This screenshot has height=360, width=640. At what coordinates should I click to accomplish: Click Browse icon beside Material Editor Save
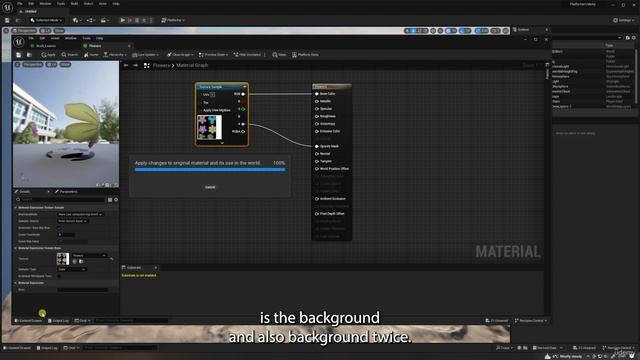29,55
